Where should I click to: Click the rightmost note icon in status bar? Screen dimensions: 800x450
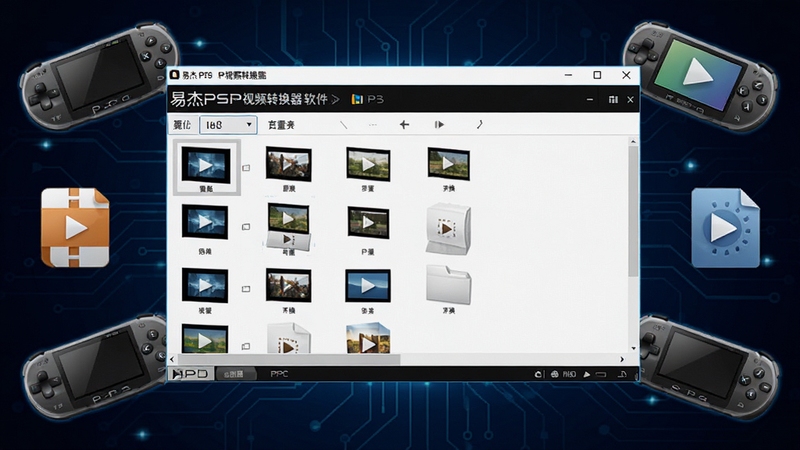click(622, 374)
